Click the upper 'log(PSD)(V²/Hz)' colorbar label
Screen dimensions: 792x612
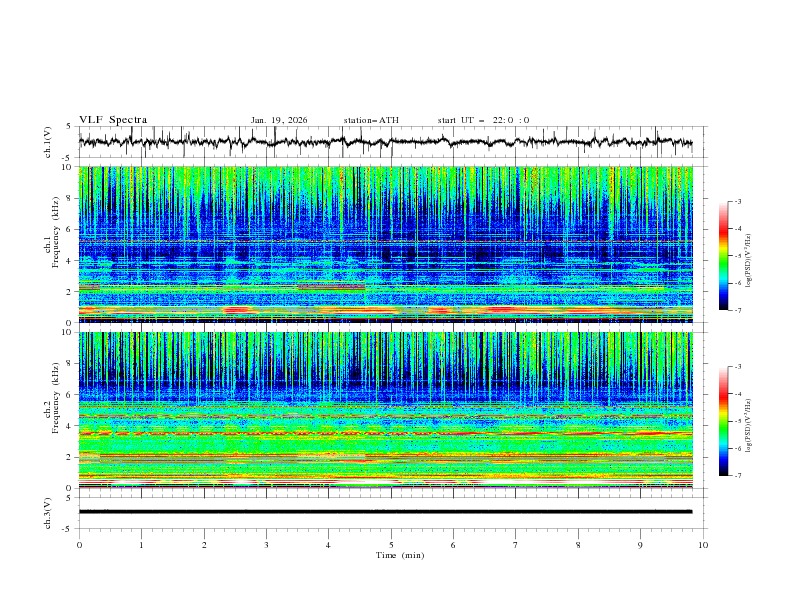749,261
